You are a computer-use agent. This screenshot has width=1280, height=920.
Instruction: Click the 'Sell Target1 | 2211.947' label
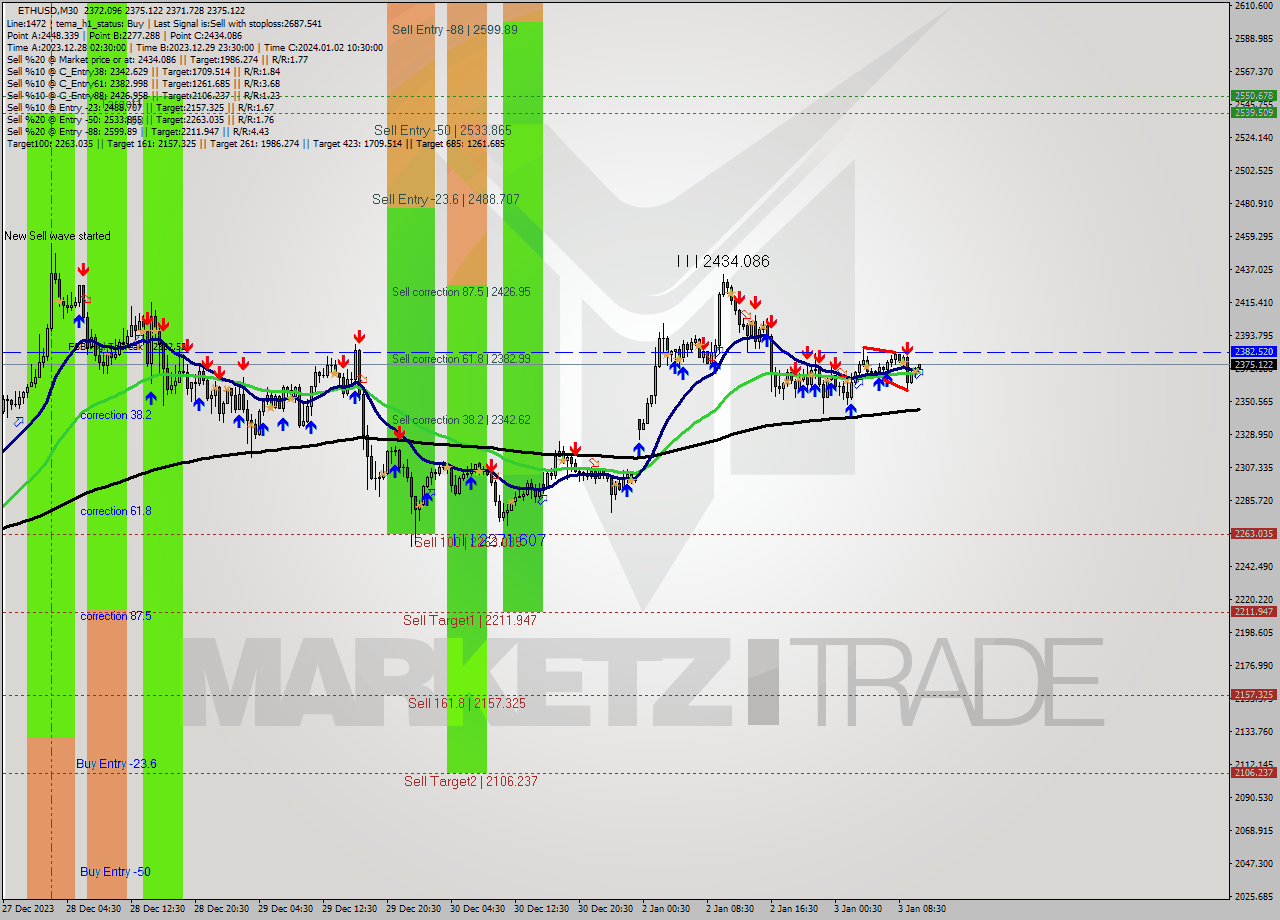470,620
